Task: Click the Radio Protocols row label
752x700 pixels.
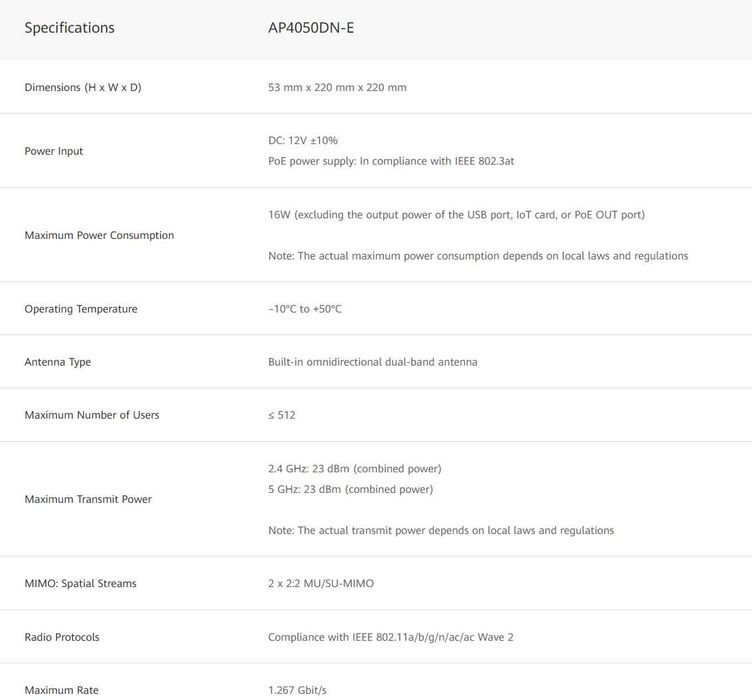Action: (x=62, y=637)
